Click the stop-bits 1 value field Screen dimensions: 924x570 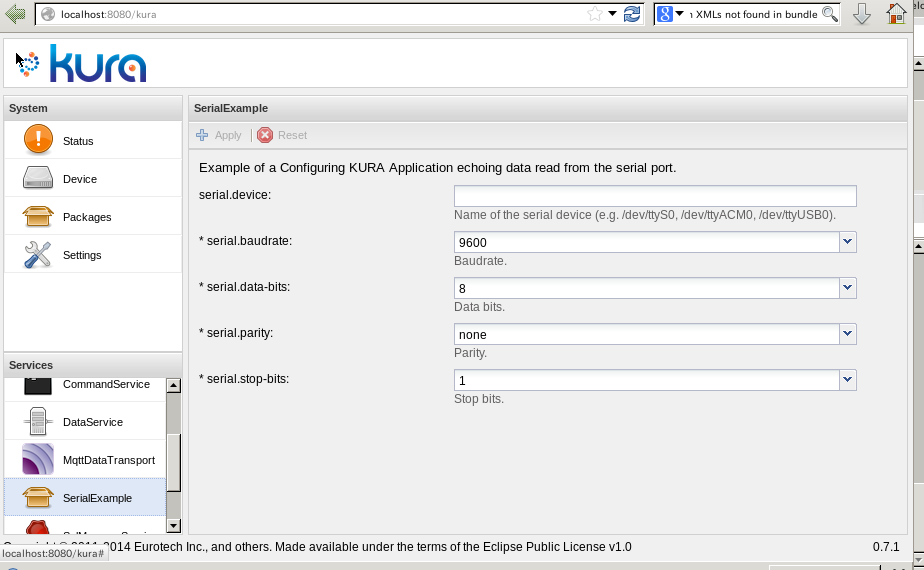pos(646,380)
